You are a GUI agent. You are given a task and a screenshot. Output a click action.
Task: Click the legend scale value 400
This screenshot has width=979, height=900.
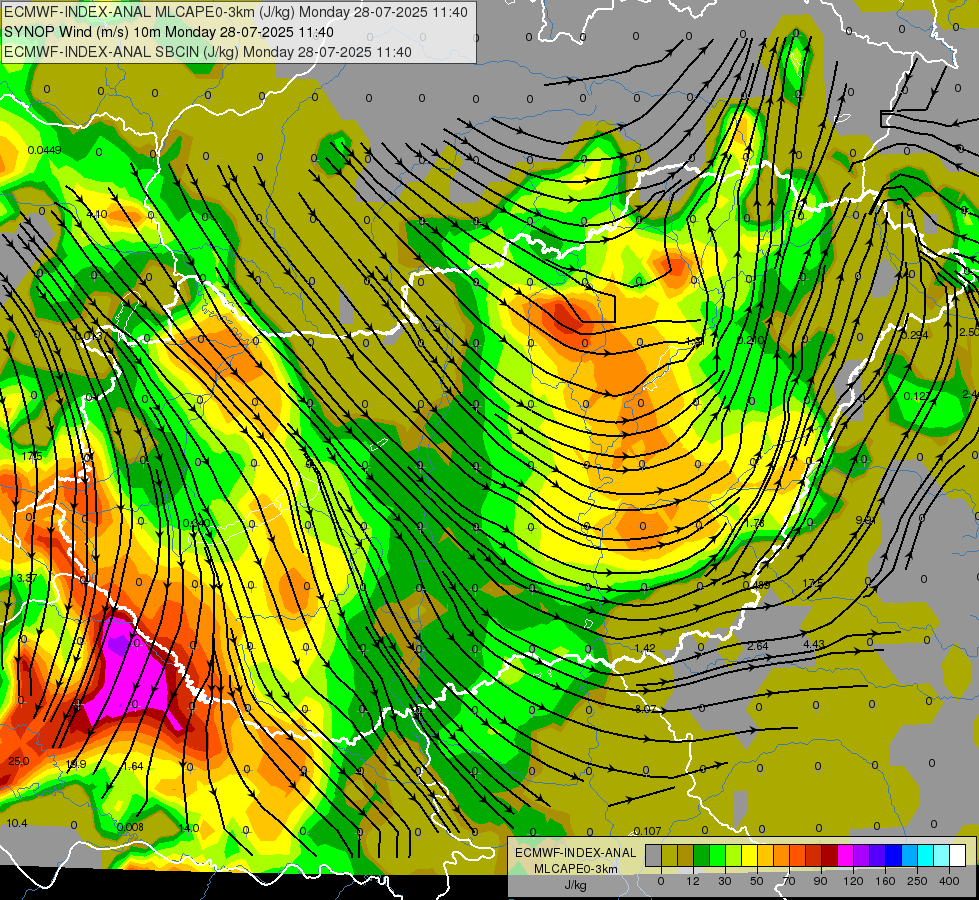point(949,881)
